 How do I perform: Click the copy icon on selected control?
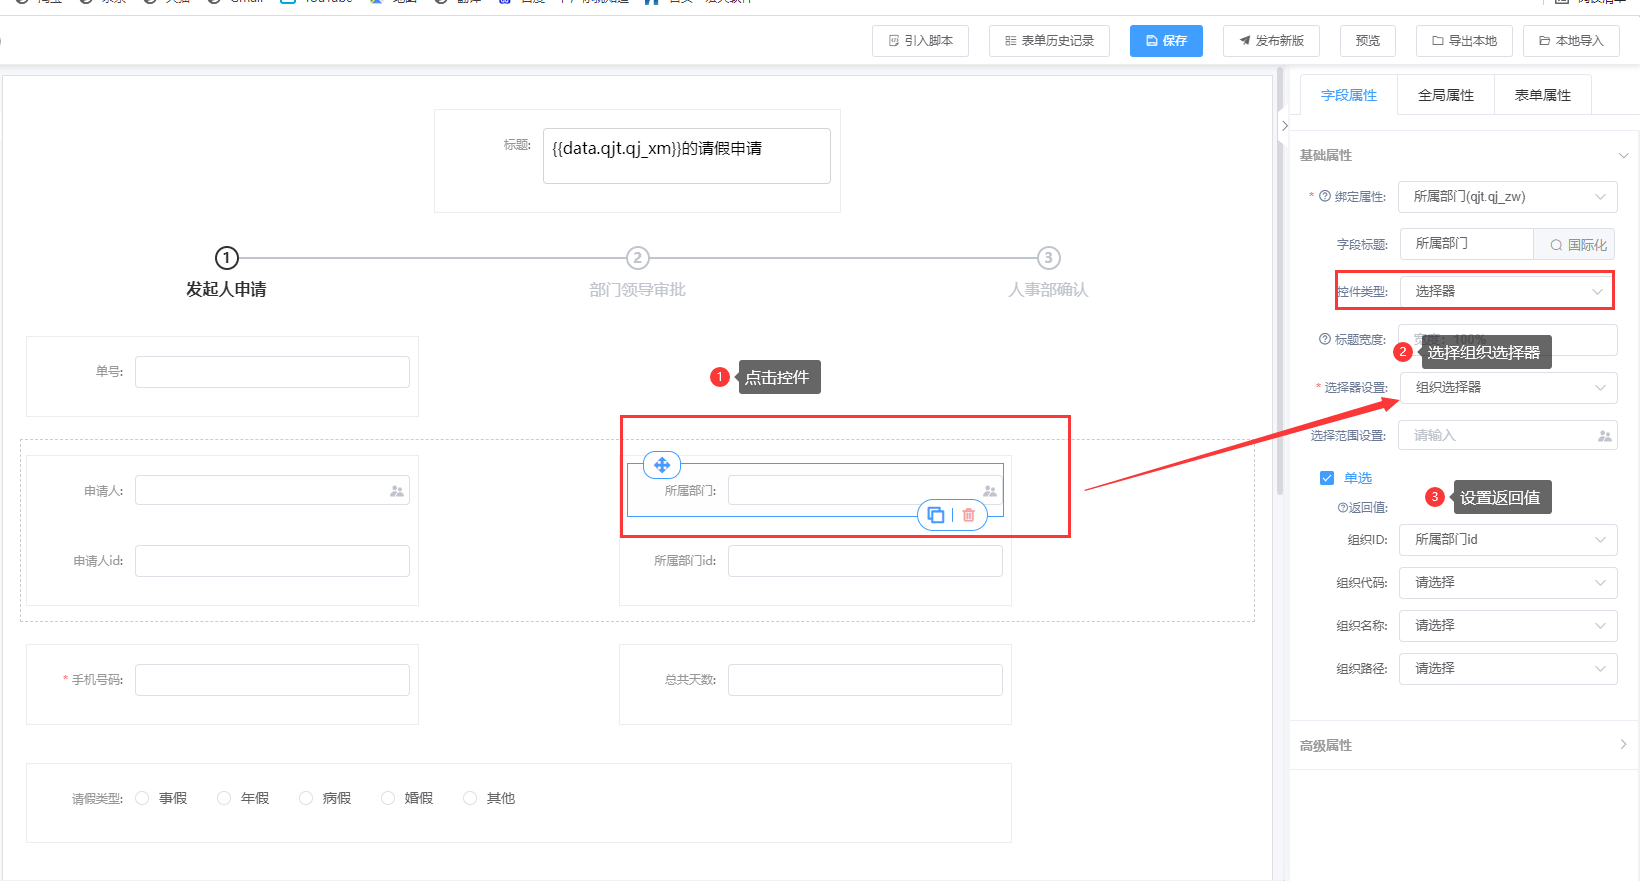click(x=936, y=515)
